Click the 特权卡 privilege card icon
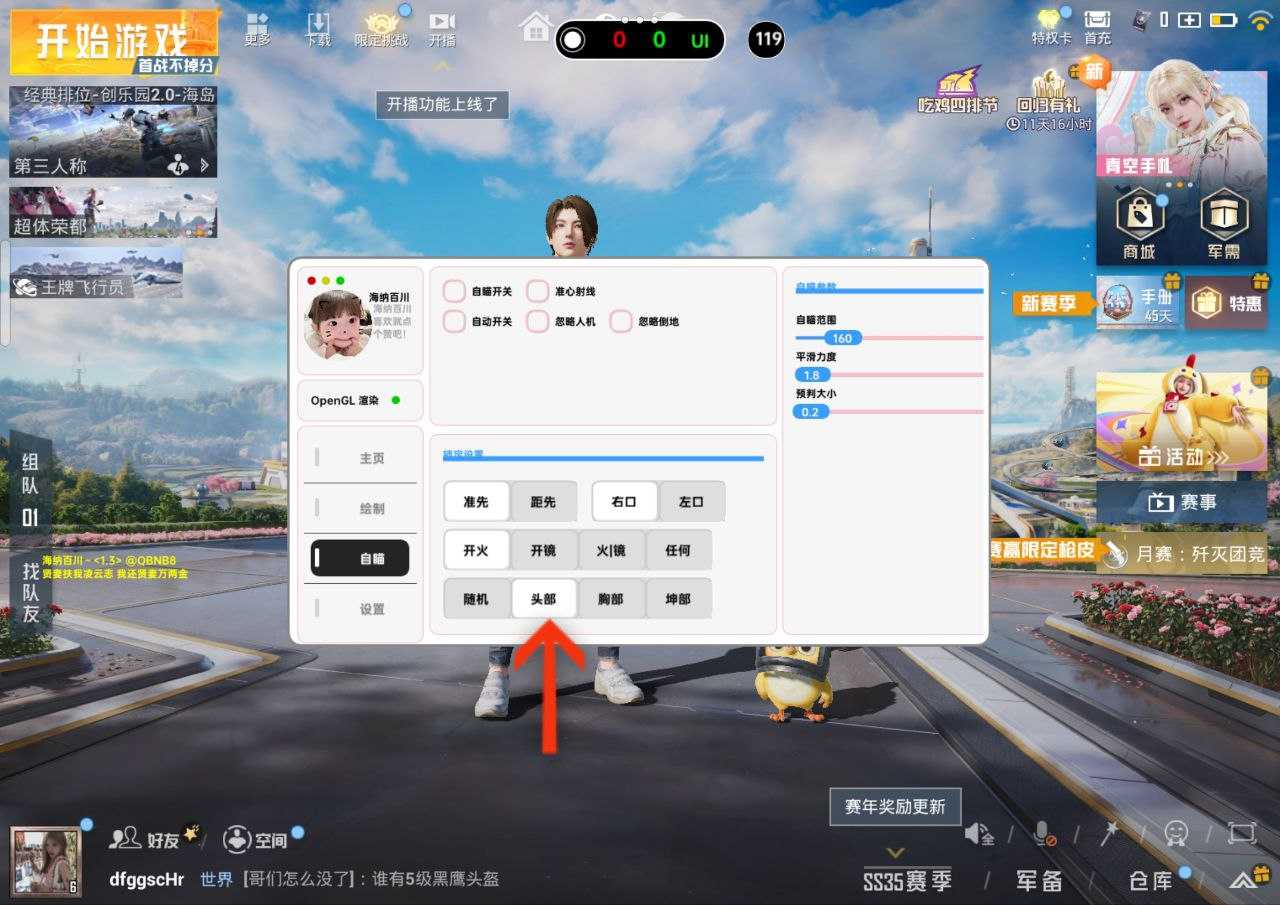The image size is (1280, 905). 1051,25
